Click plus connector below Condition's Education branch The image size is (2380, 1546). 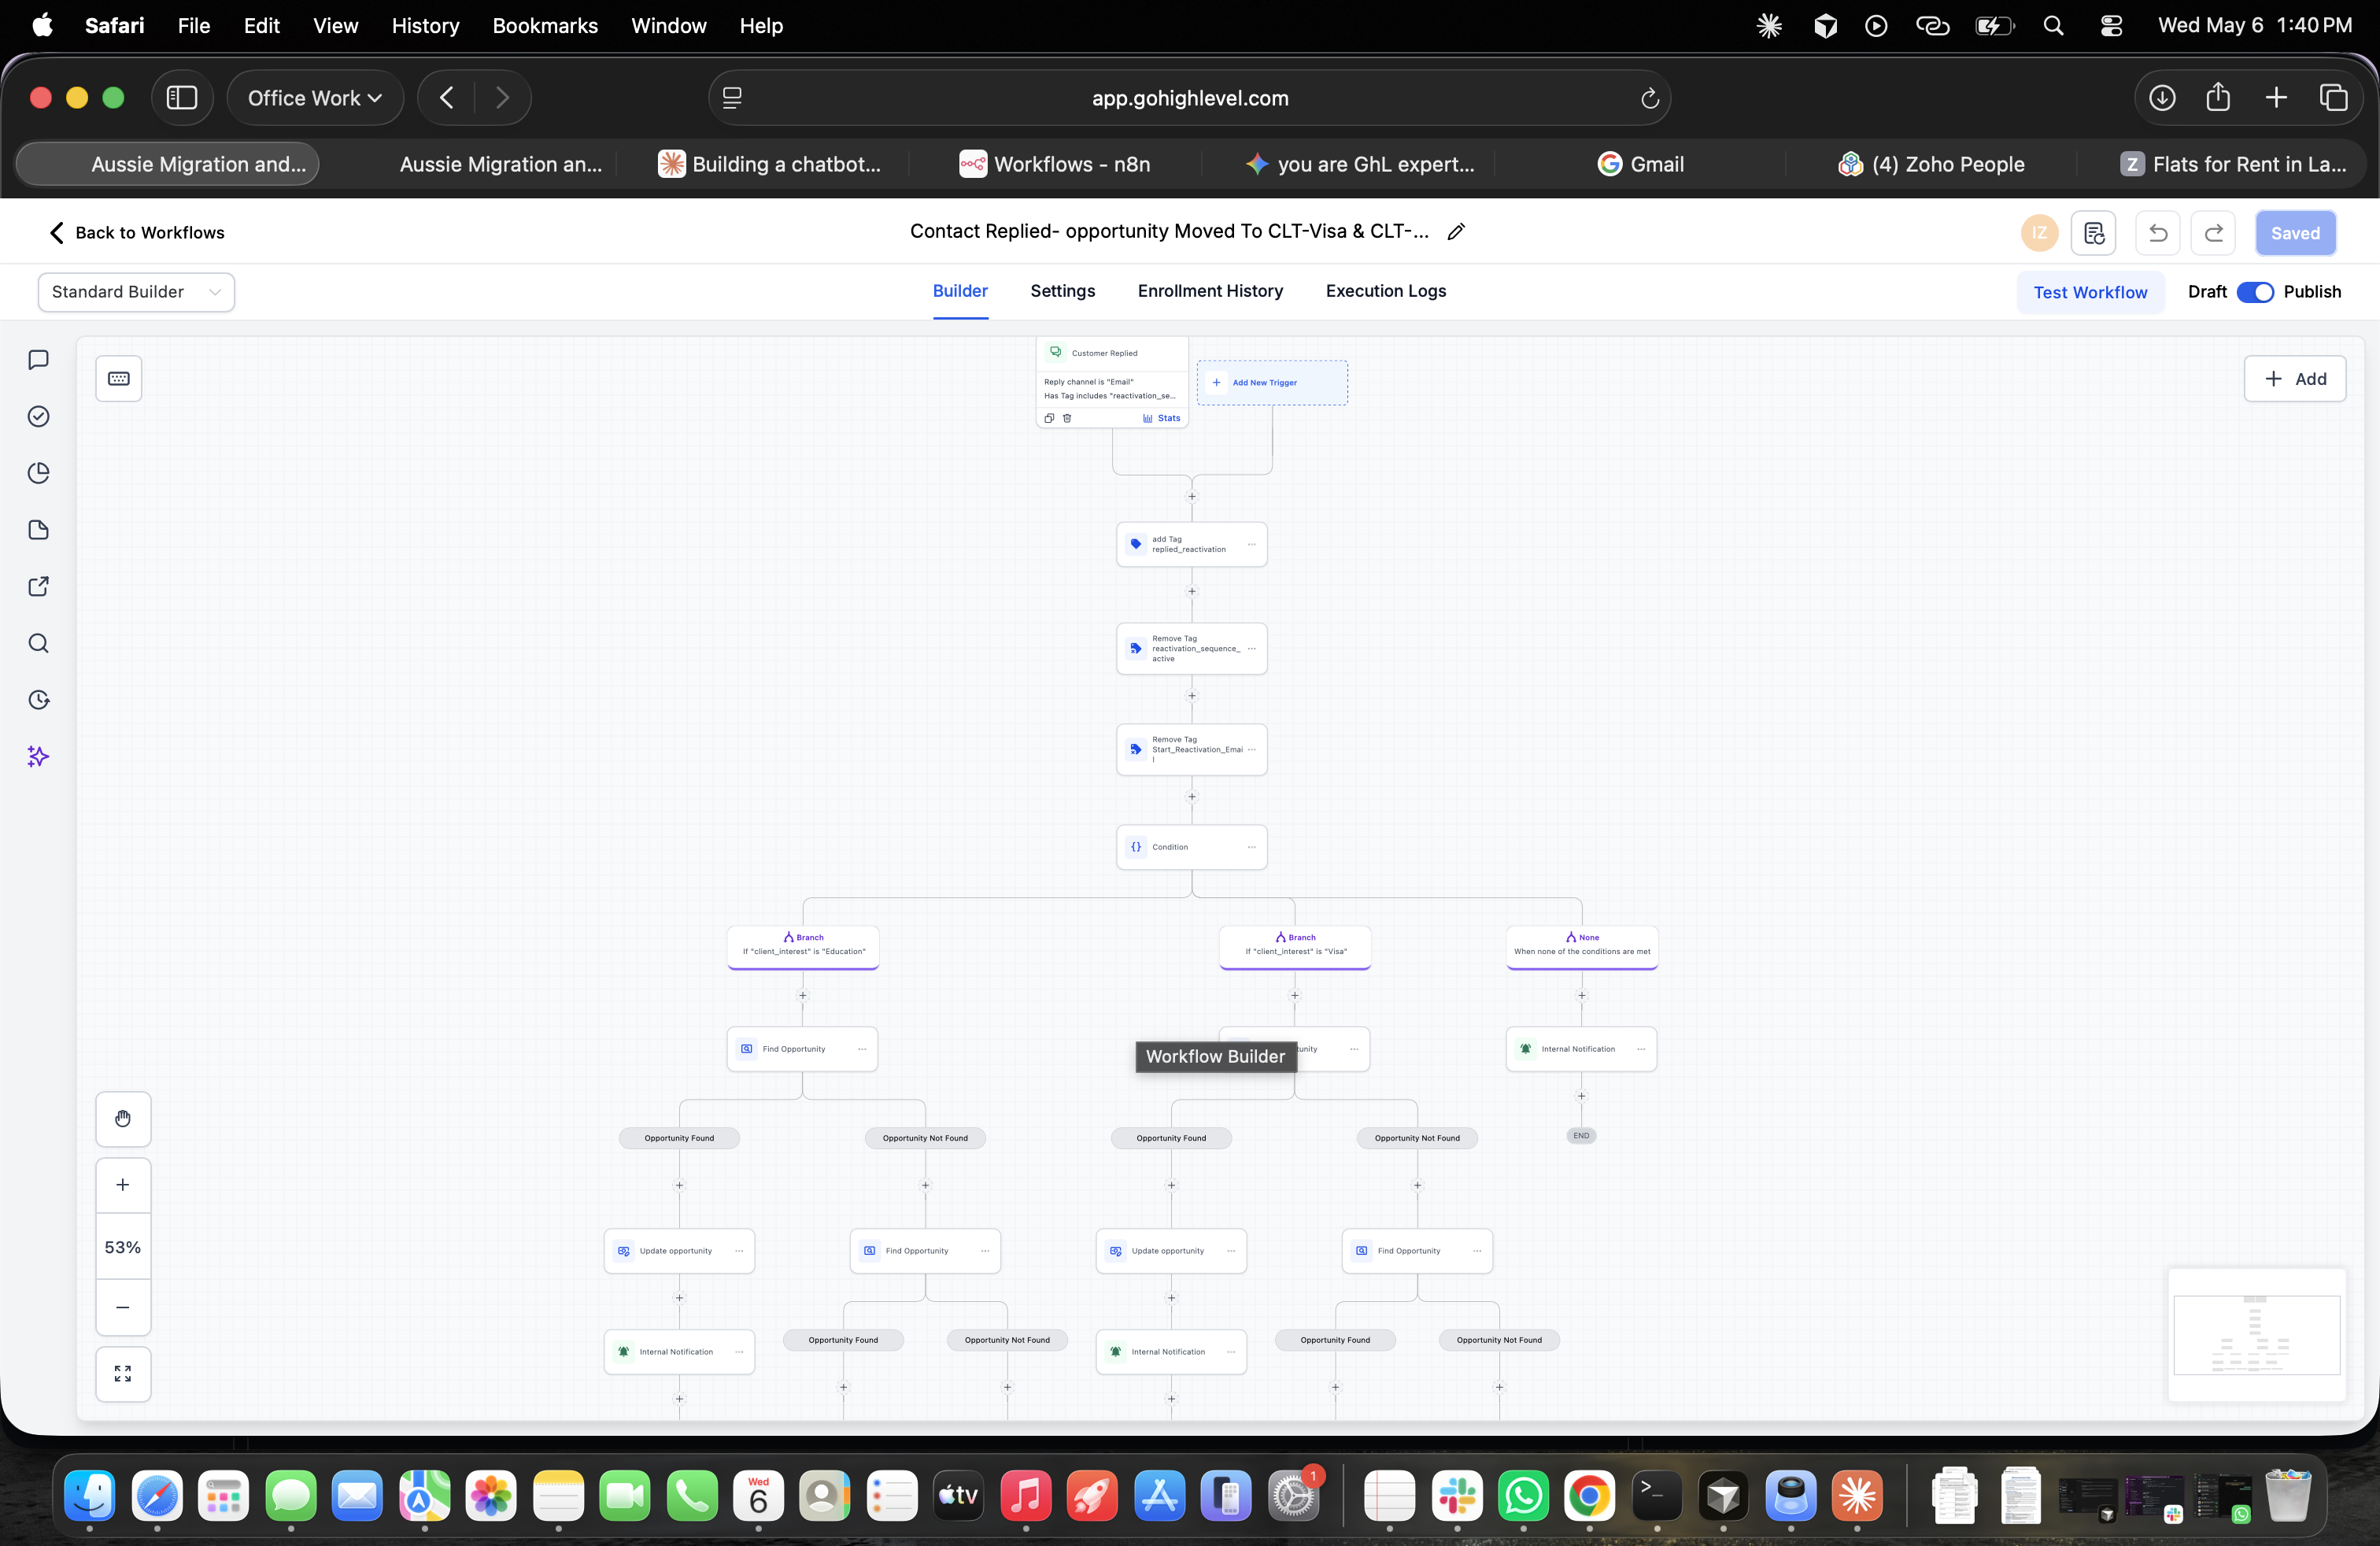click(802, 995)
